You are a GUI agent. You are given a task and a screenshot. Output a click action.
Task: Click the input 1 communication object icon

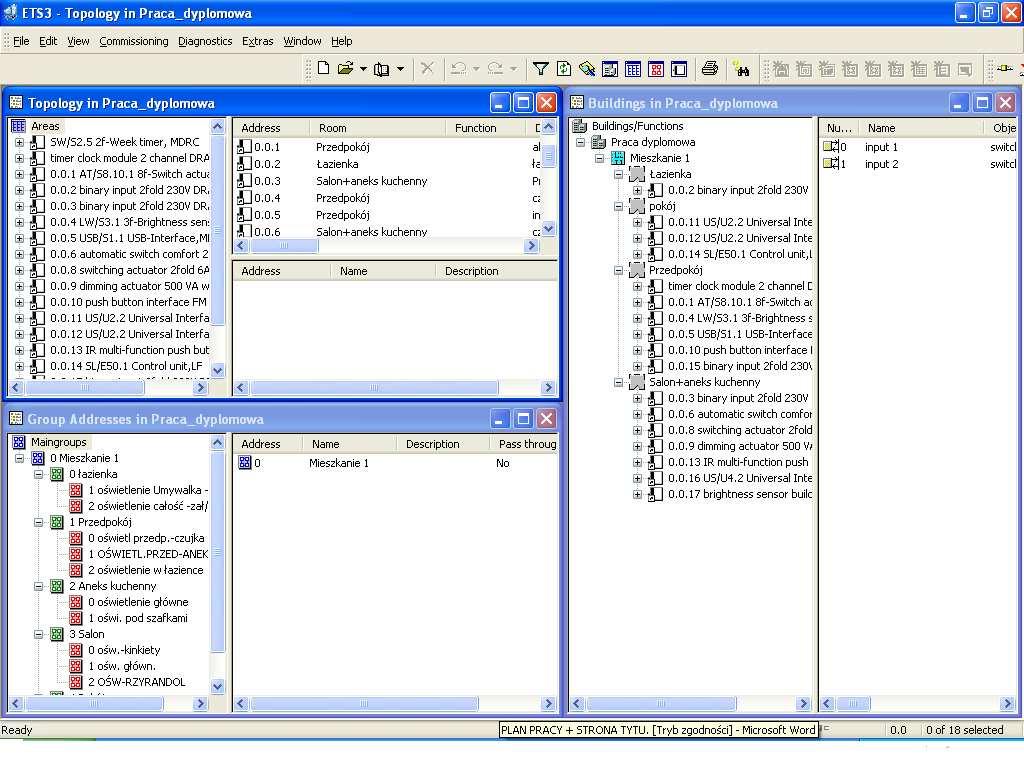coord(831,147)
